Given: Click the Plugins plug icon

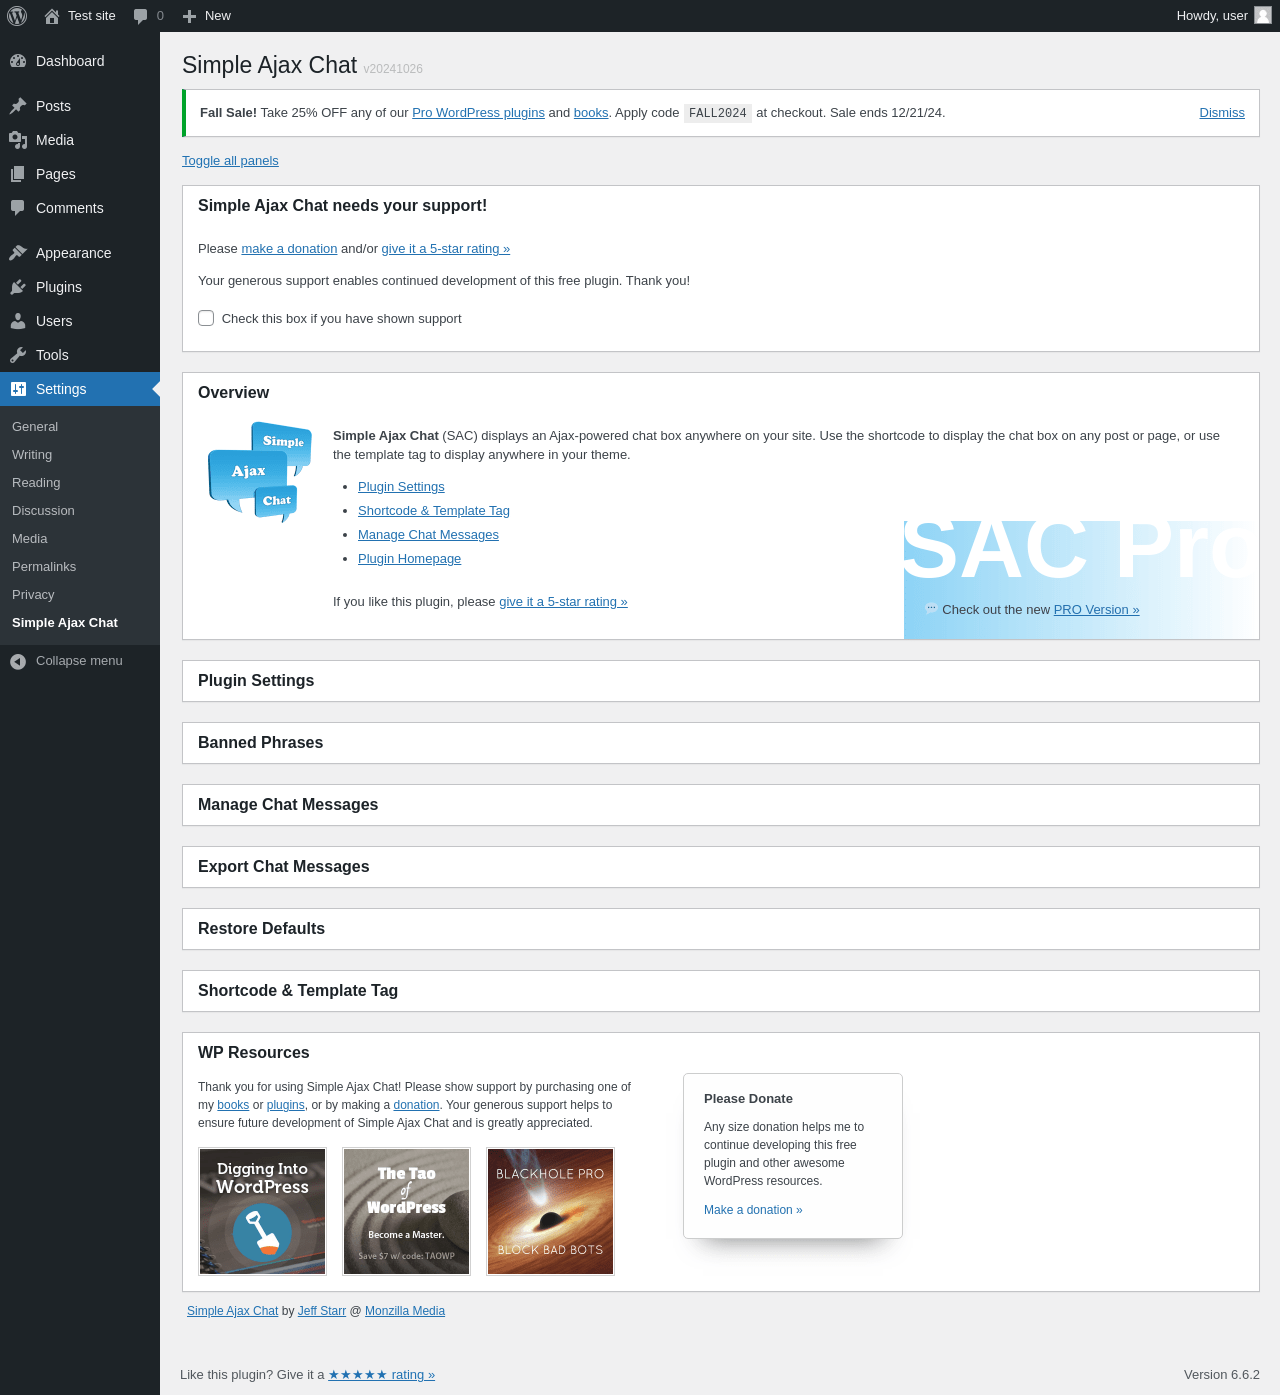Looking at the screenshot, I should [x=18, y=287].
